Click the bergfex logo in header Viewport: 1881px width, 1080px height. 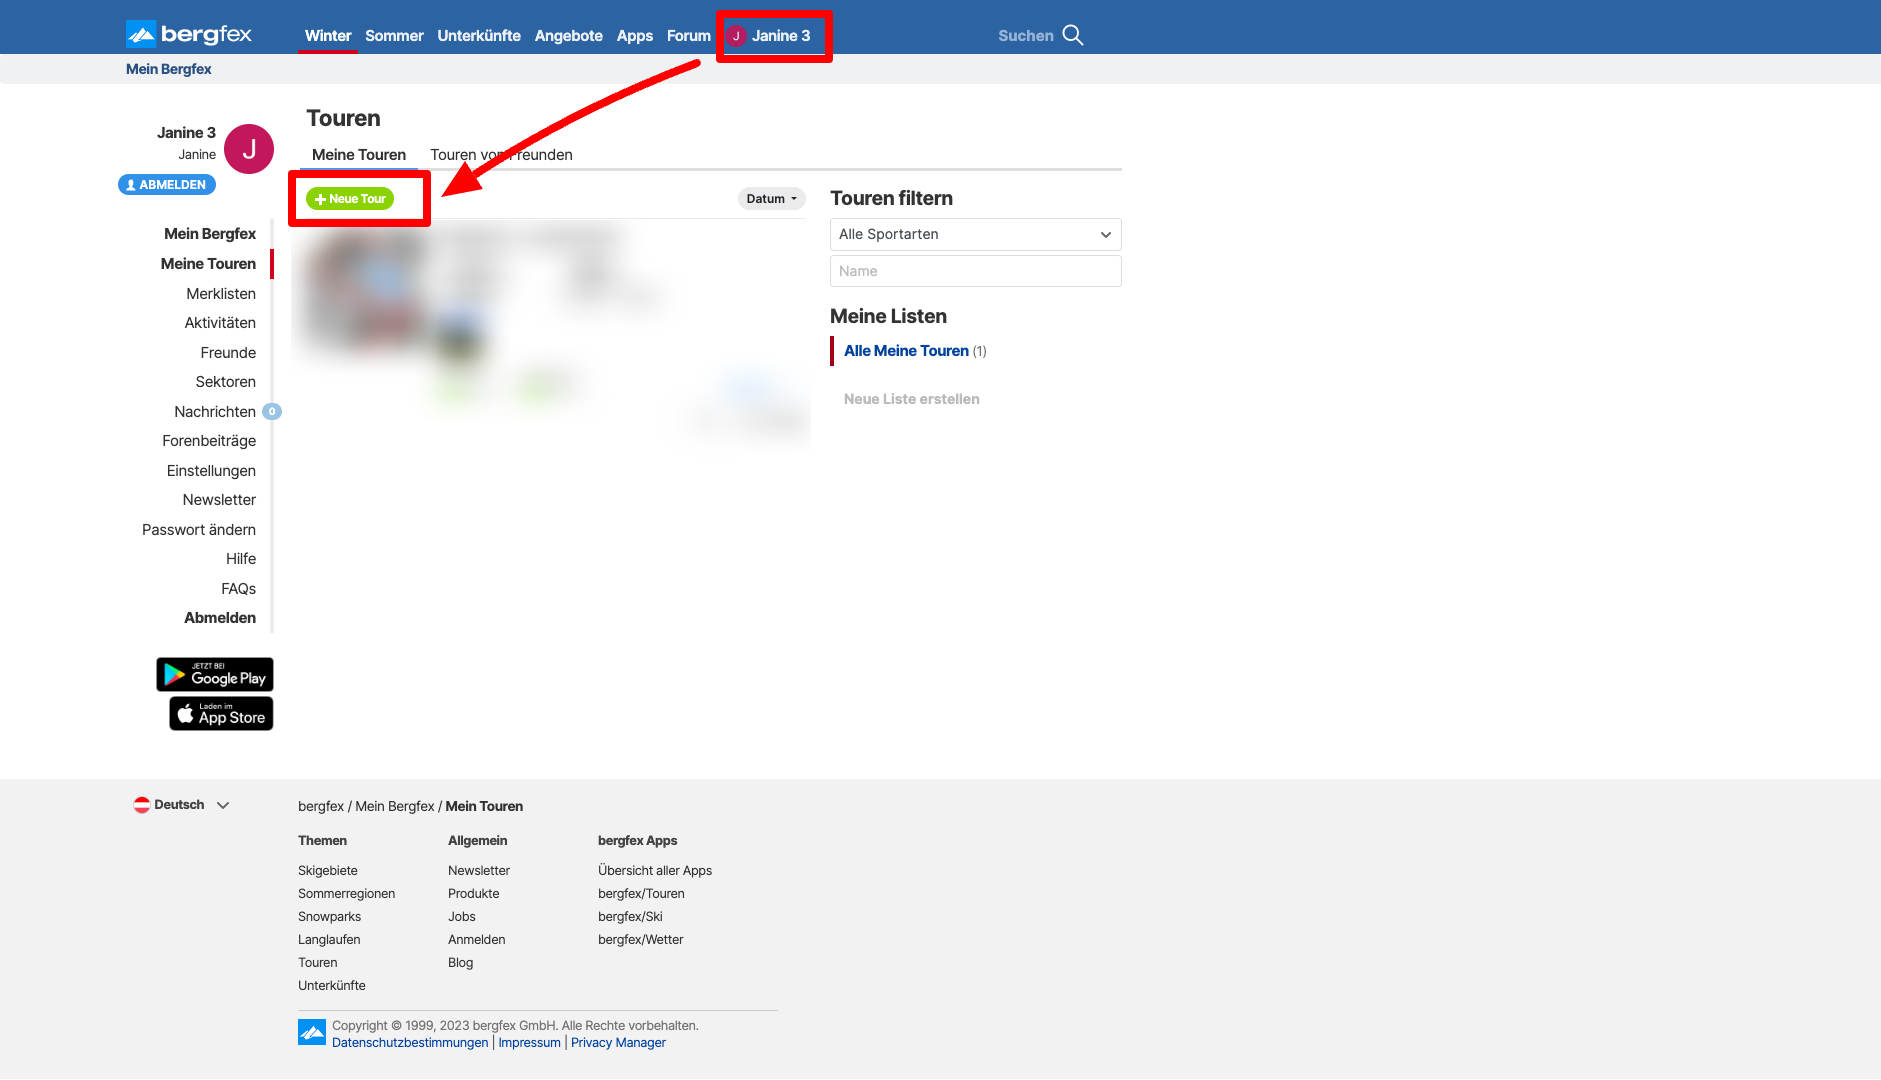click(189, 35)
